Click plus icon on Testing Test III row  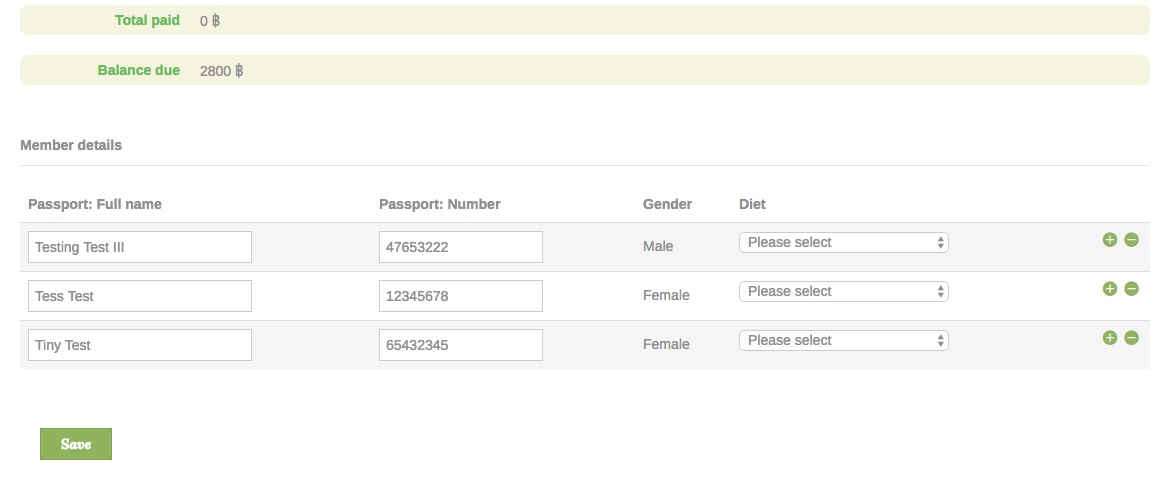[1109, 240]
